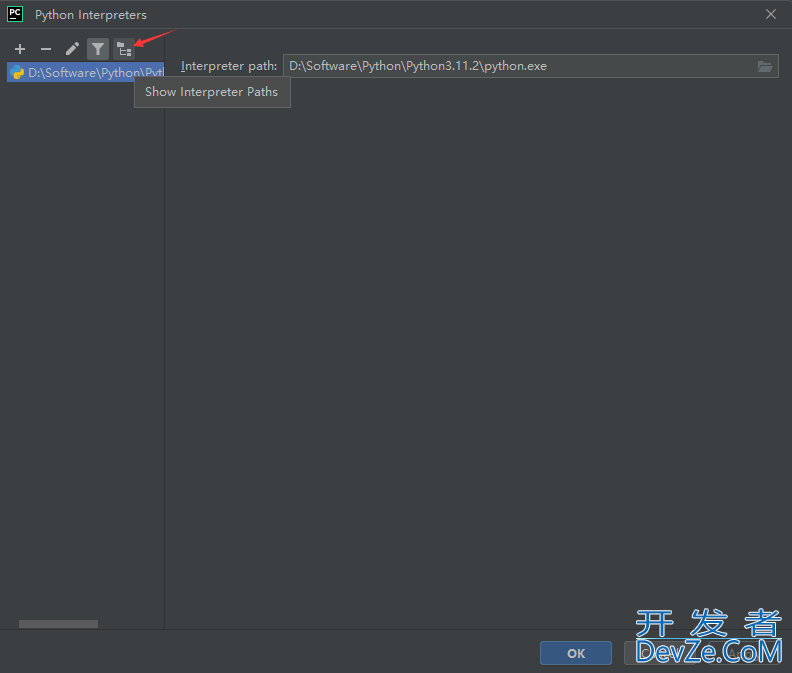Add a new Python interpreter

tap(20, 49)
